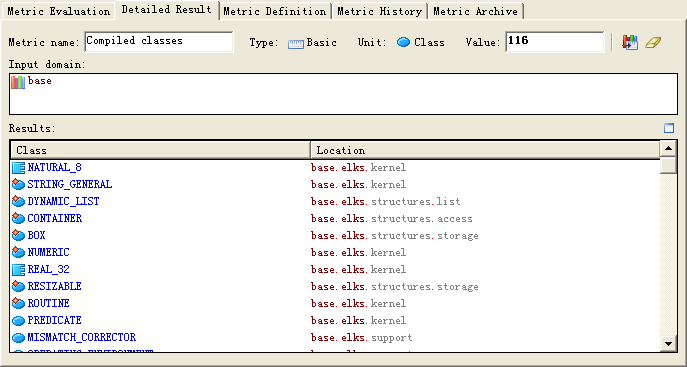Click location of REAL_32 row

pyautogui.click(x=358, y=269)
